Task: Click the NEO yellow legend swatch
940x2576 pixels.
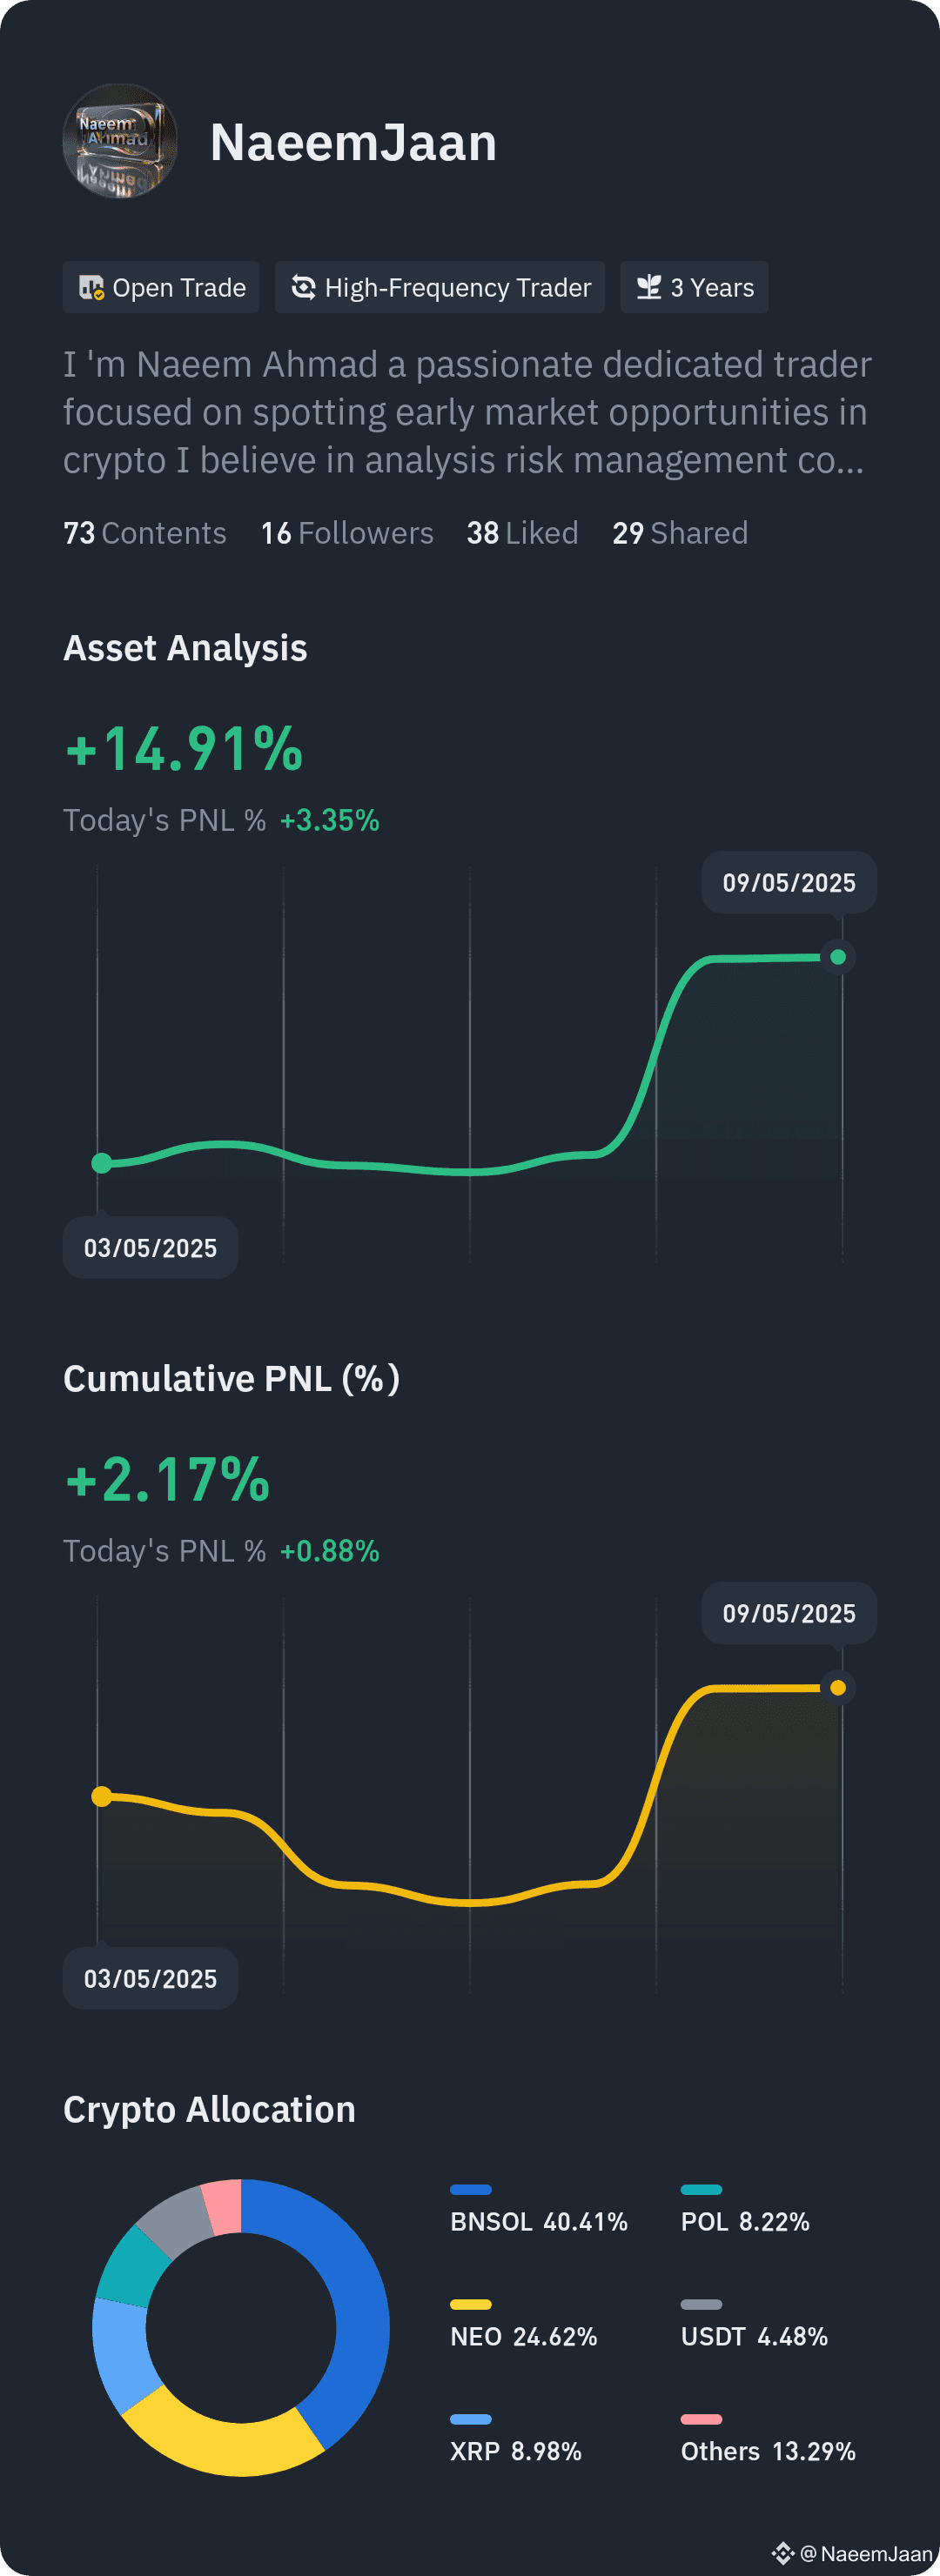Action: coord(471,2305)
